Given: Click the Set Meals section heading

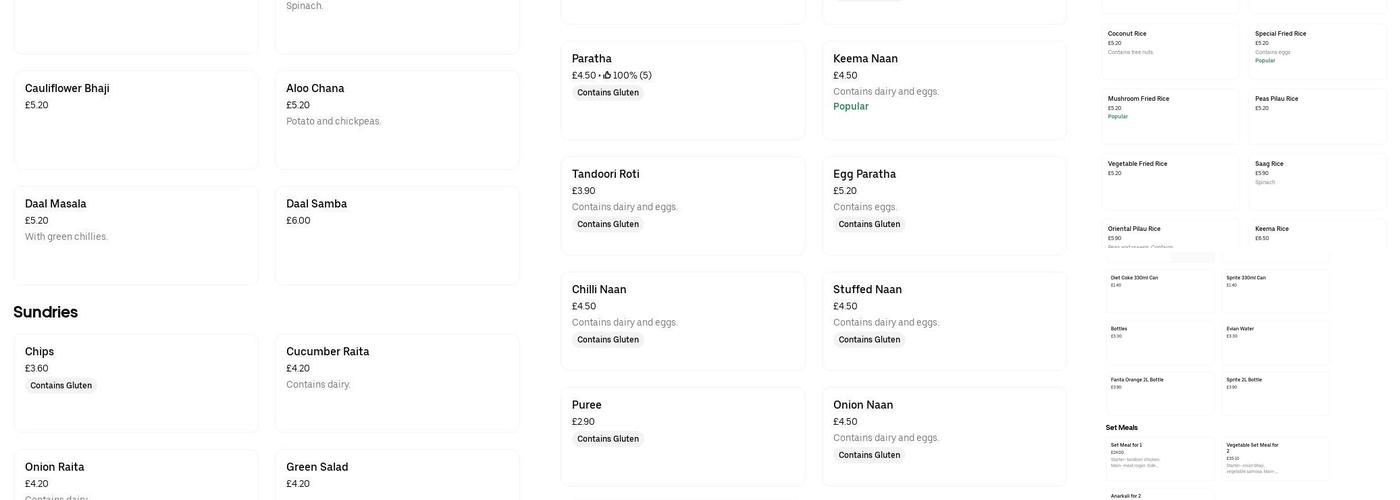Looking at the screenshot, I should click(x=1122, y=428).
